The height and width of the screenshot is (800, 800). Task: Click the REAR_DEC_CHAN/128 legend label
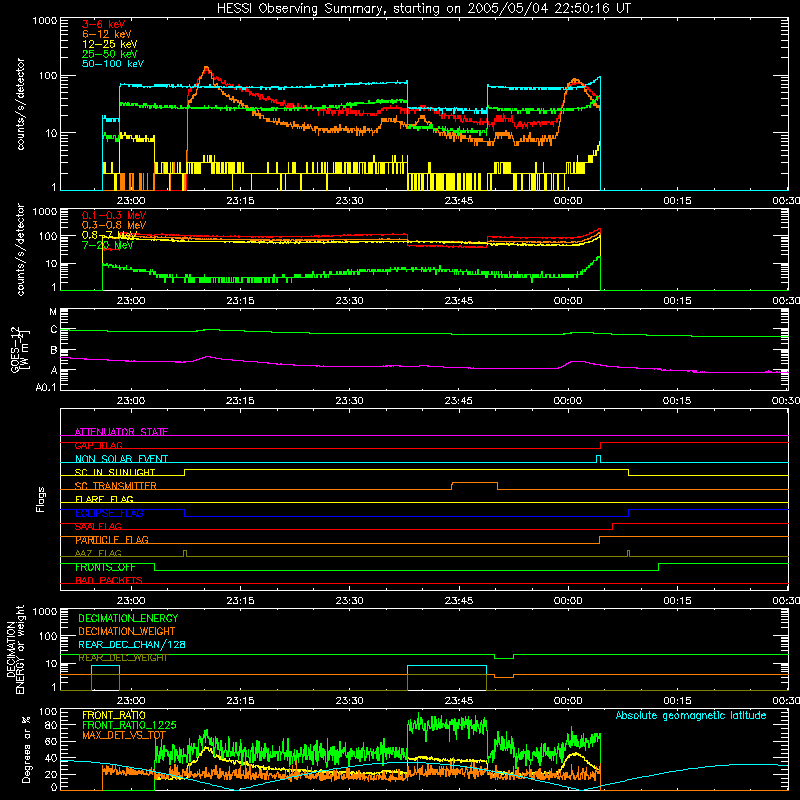tap(132, 645)
